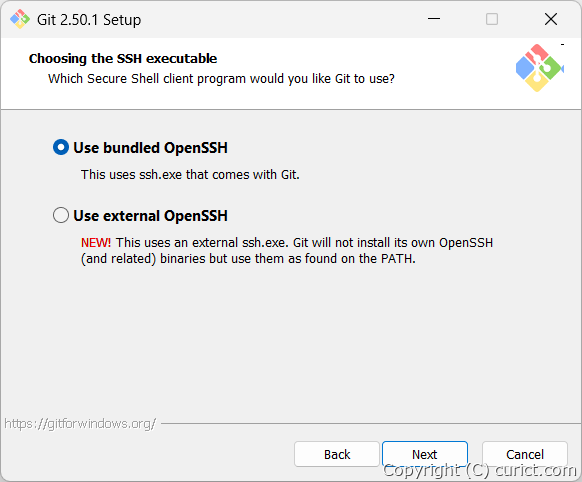The width and height of the screenshot is (582, 482).
Task: Click the Git logo in the header
Action: tap(540, 68)
